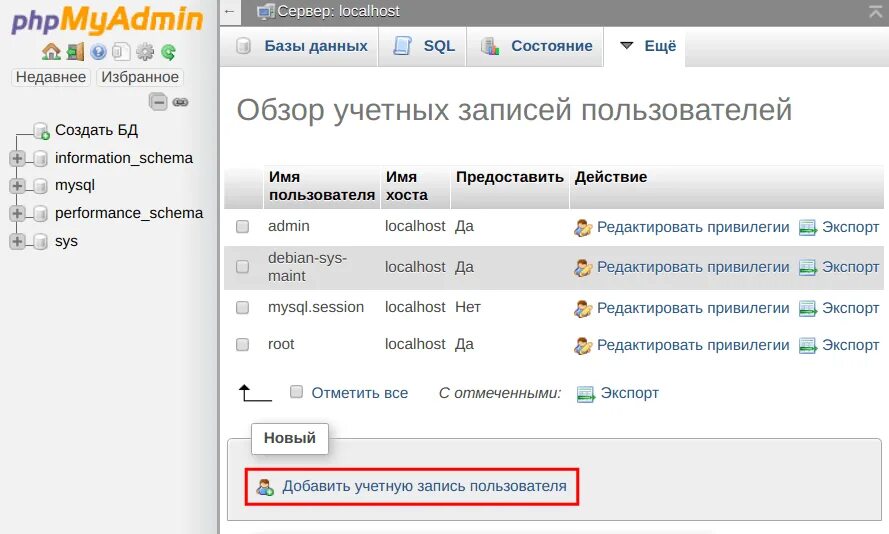Image resolution: width=889 pixels, height=534 pixels.
Task: Open navigation panel settings gear
Action: pyautogui.click(x=145, y=52)
